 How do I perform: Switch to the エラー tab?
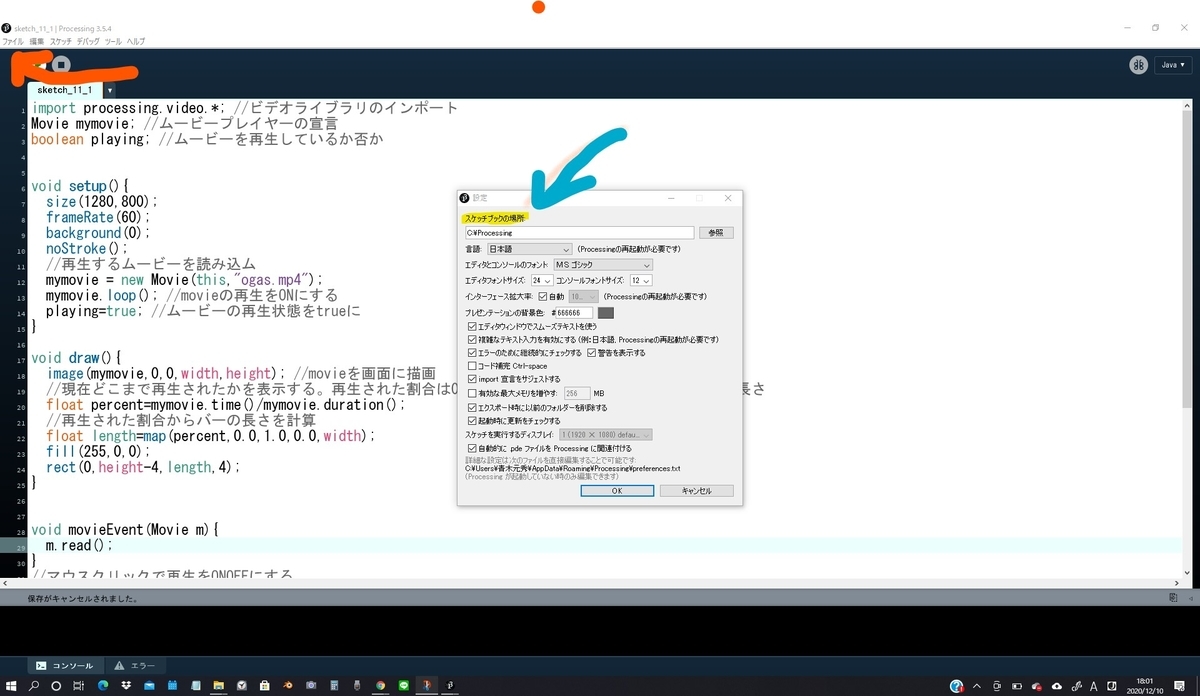coord(136,665)
